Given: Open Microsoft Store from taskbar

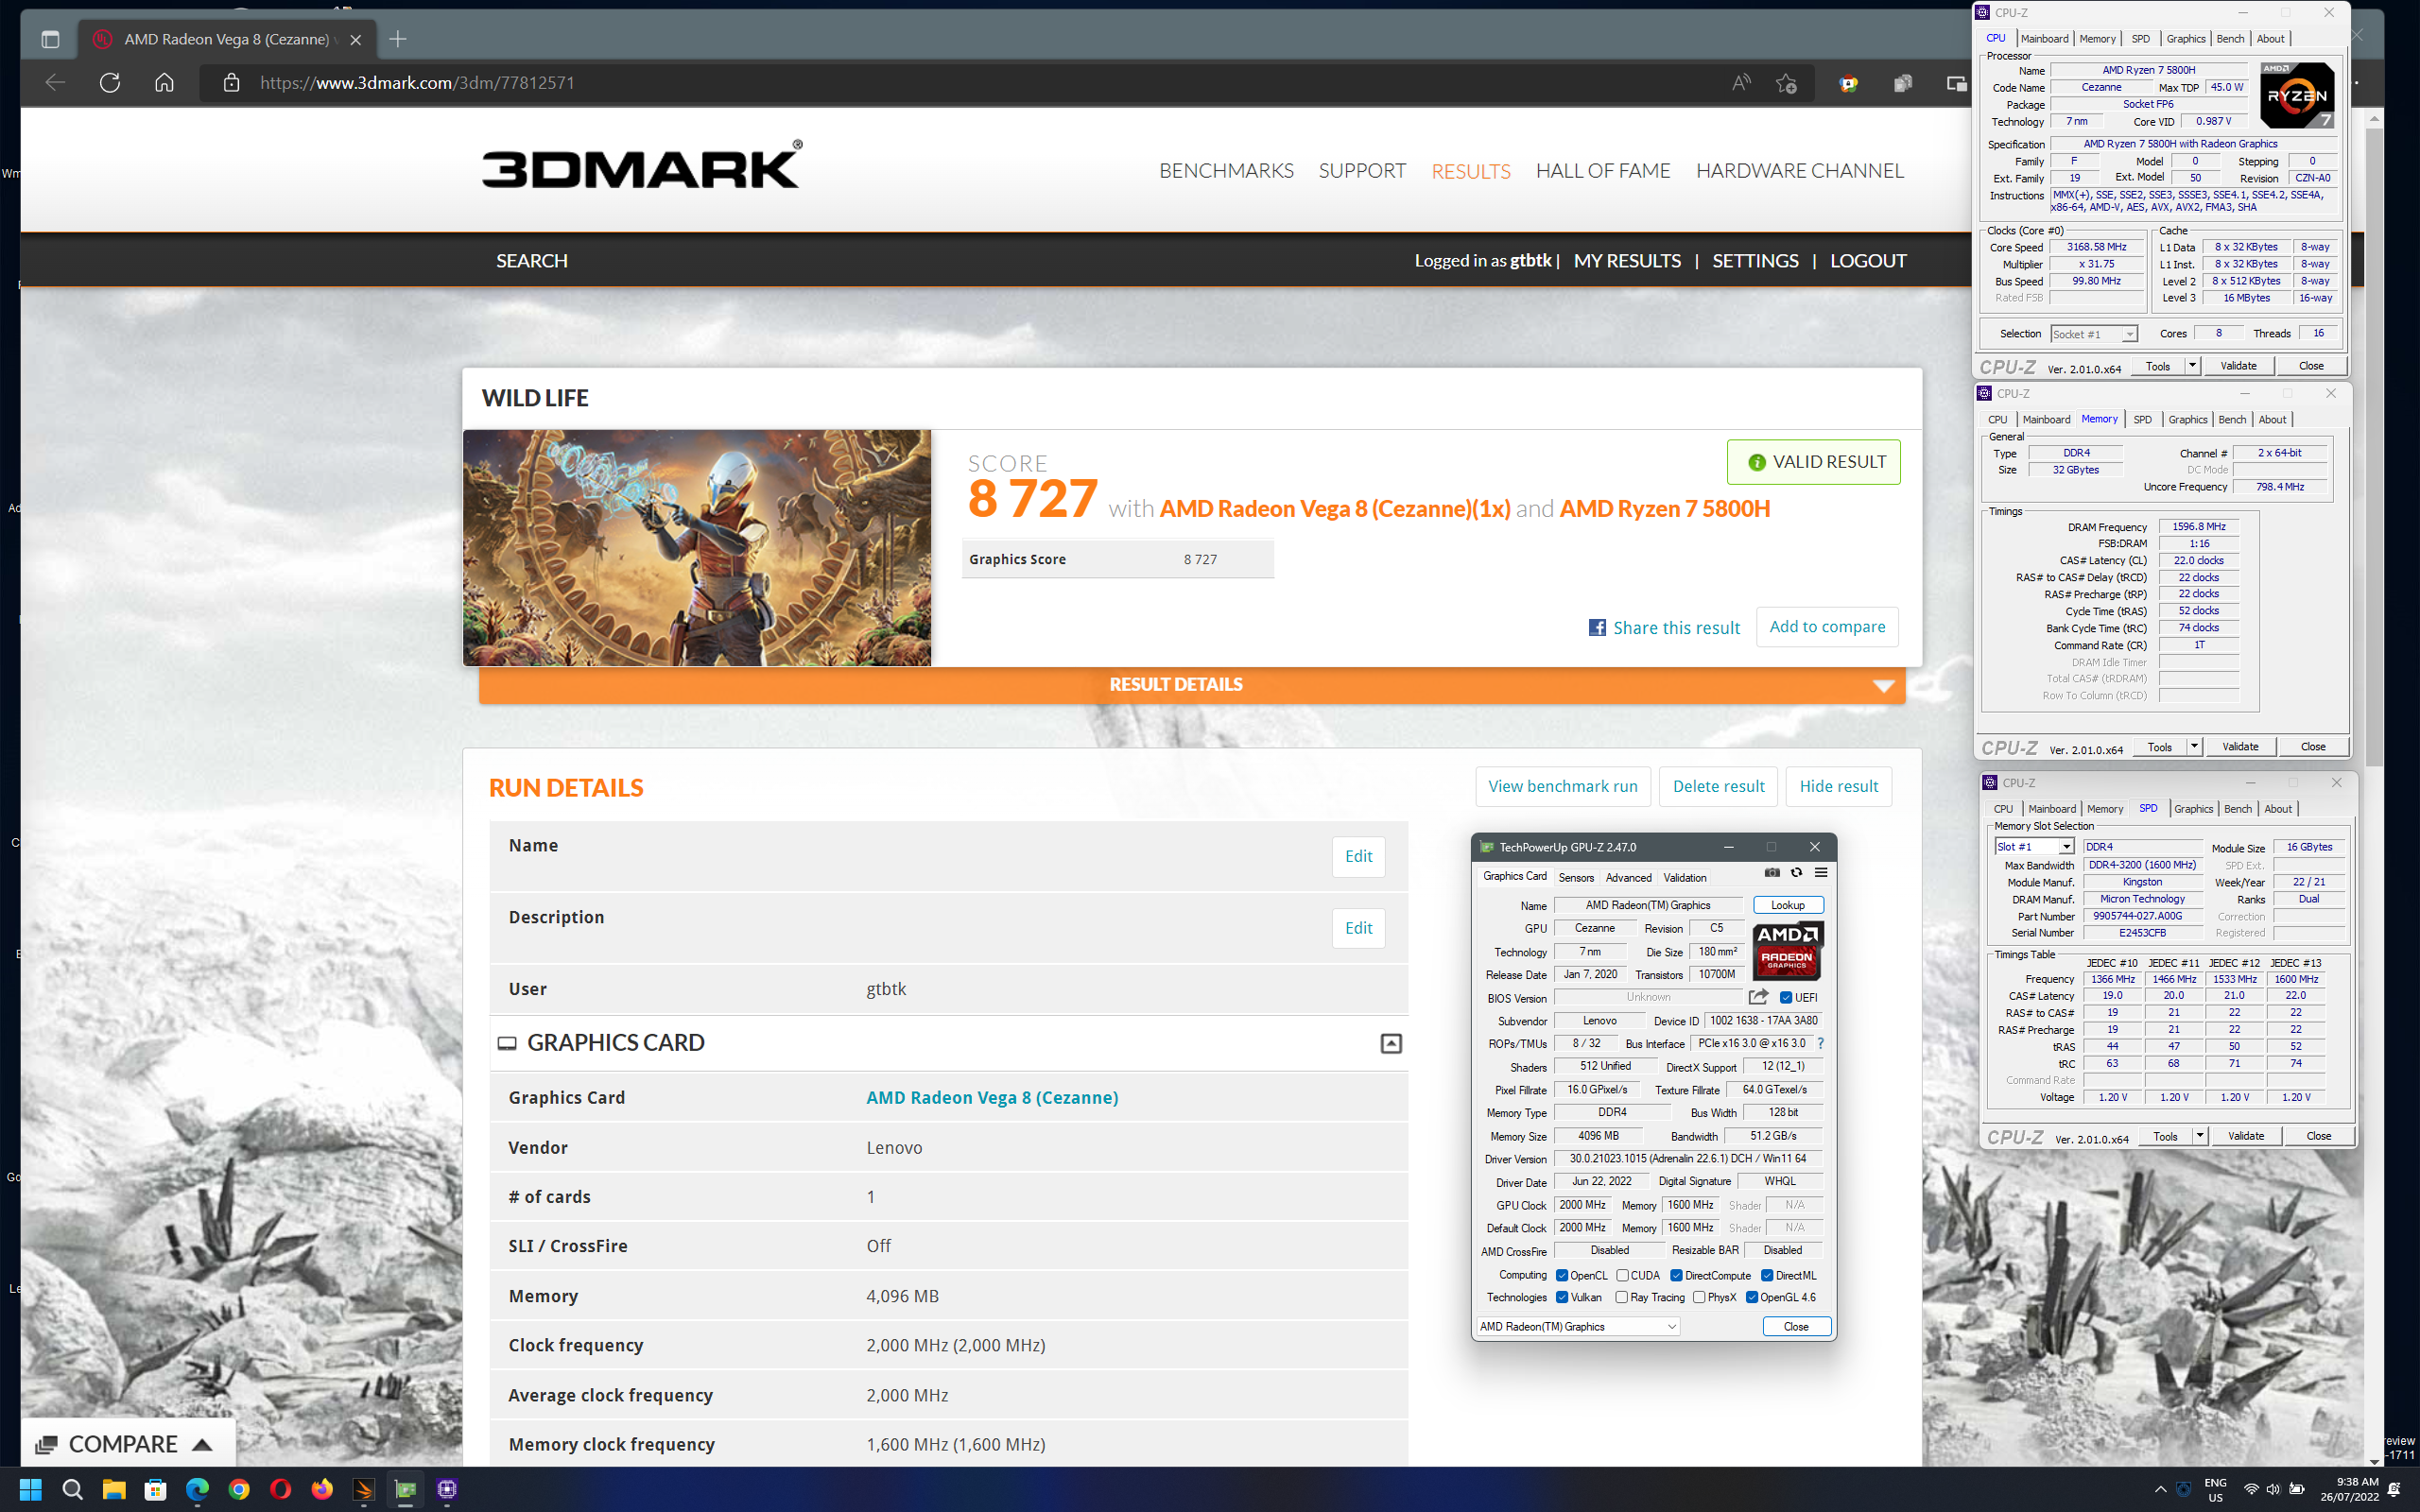Looking at the screenshot, I should 155,1489.
